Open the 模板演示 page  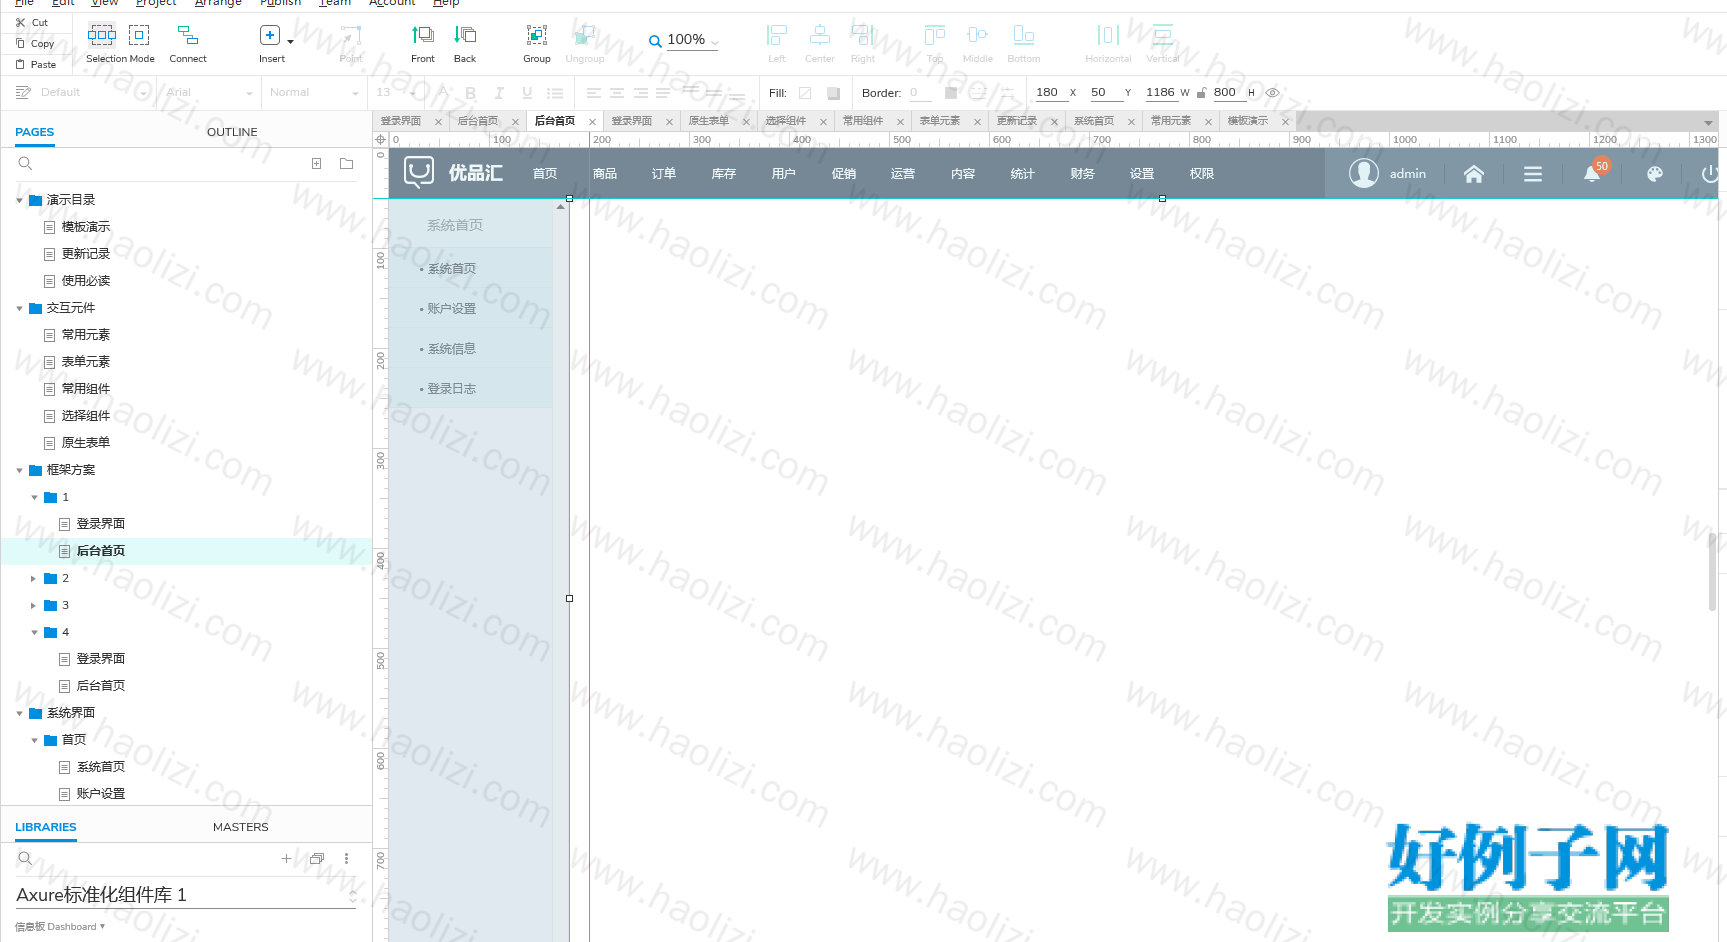pos(86,227)
